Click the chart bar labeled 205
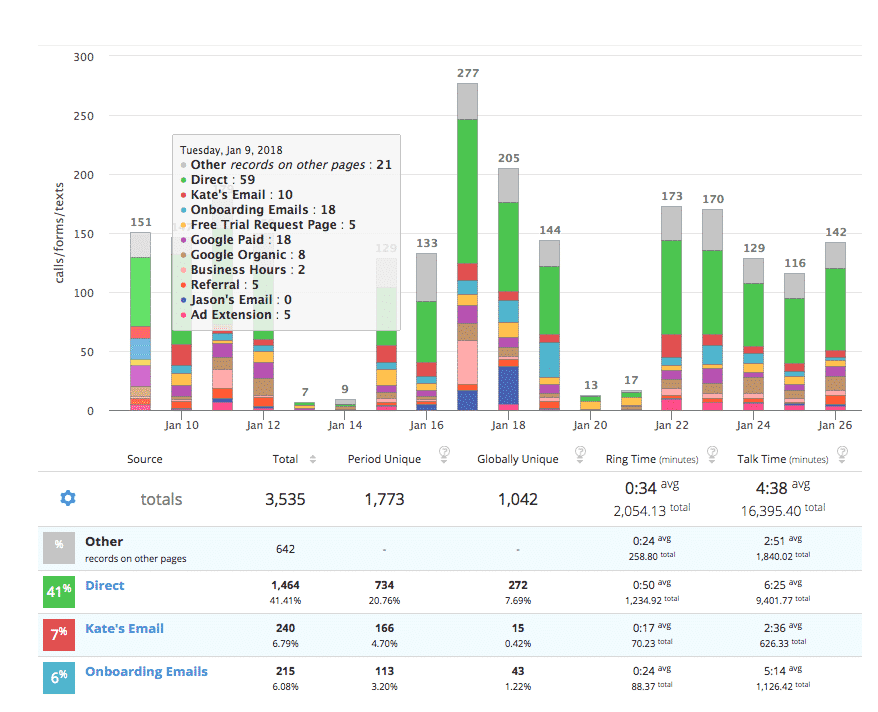Viewport: 878px width, 712px height. [x=509, y=290]
